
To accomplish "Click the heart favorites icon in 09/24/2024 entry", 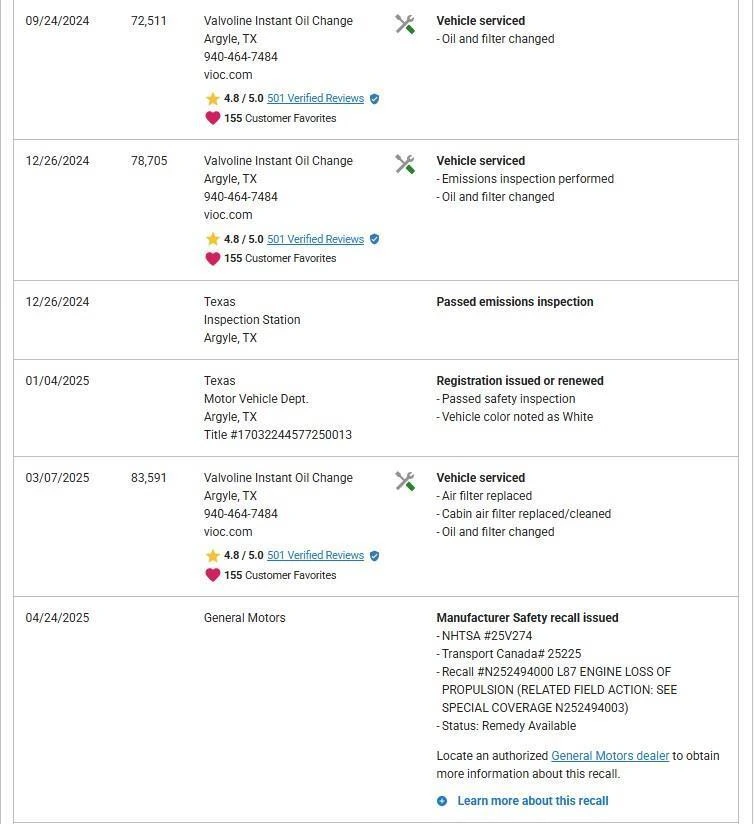I will pyautogui.click(x=212, y=118).
